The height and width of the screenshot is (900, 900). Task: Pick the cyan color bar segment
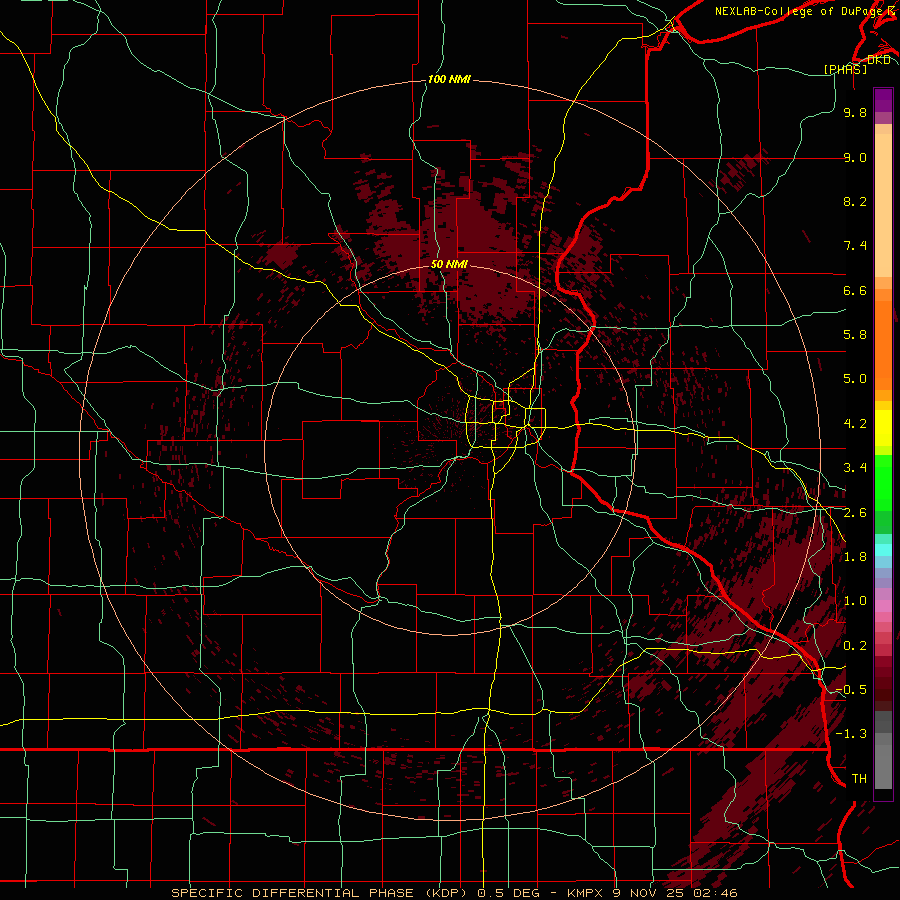[x=883, y=549]
